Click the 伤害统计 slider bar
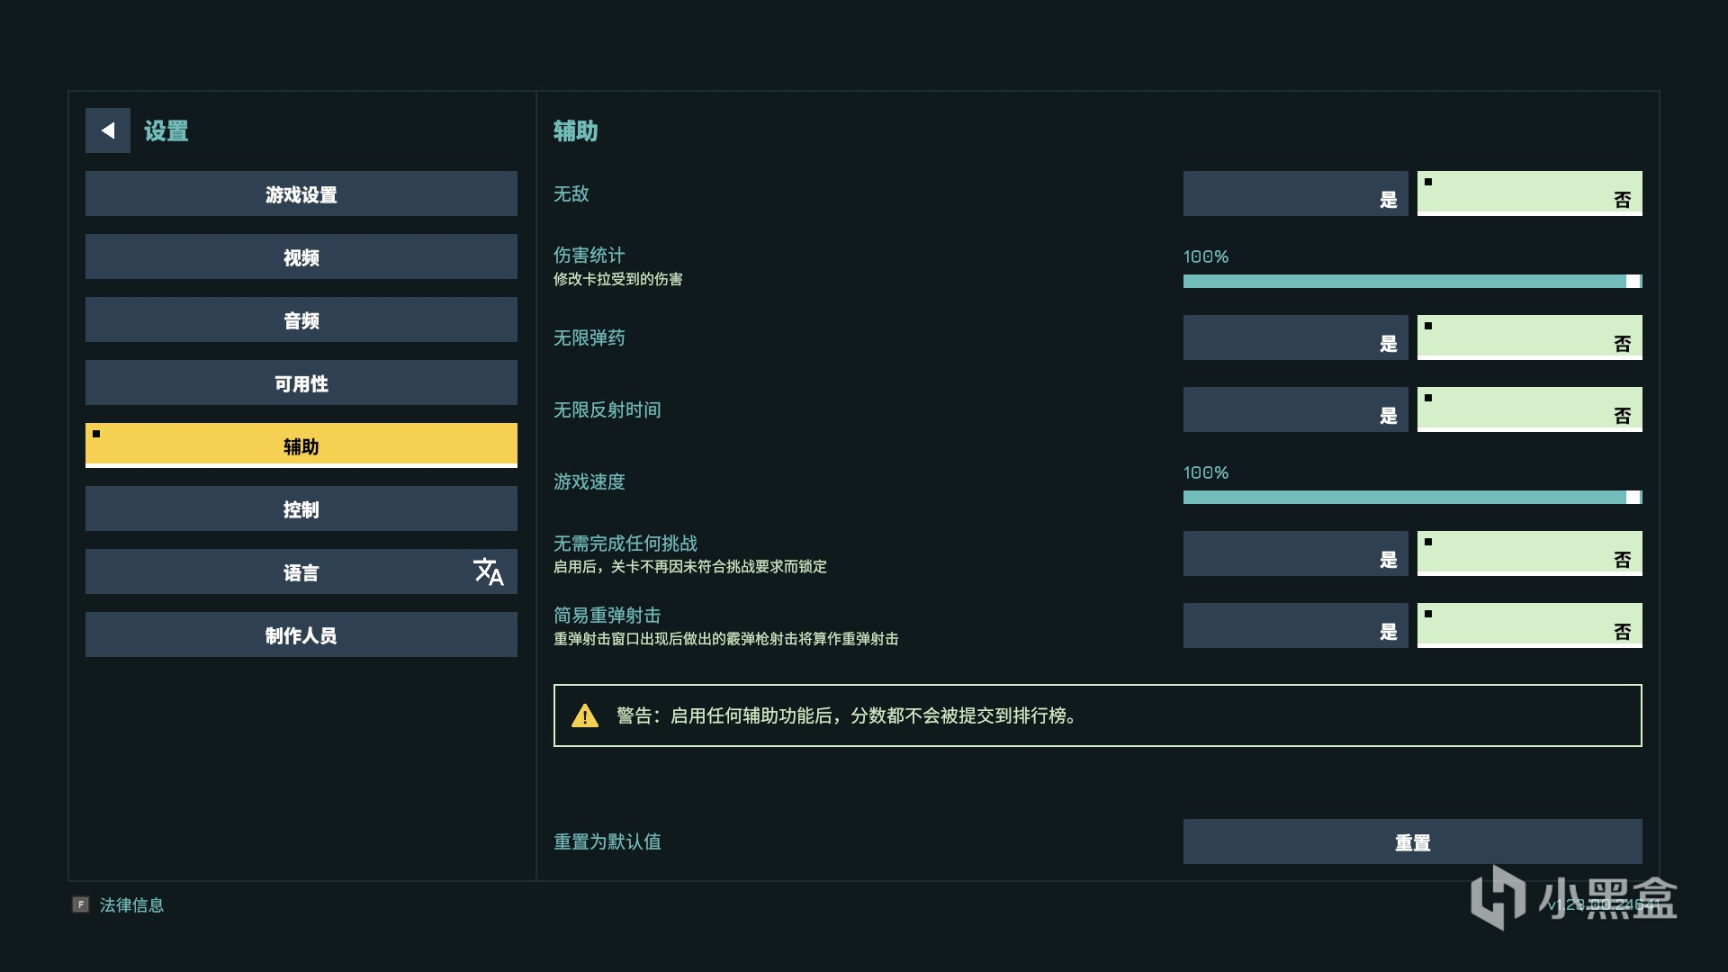 tap(1412, 281)
